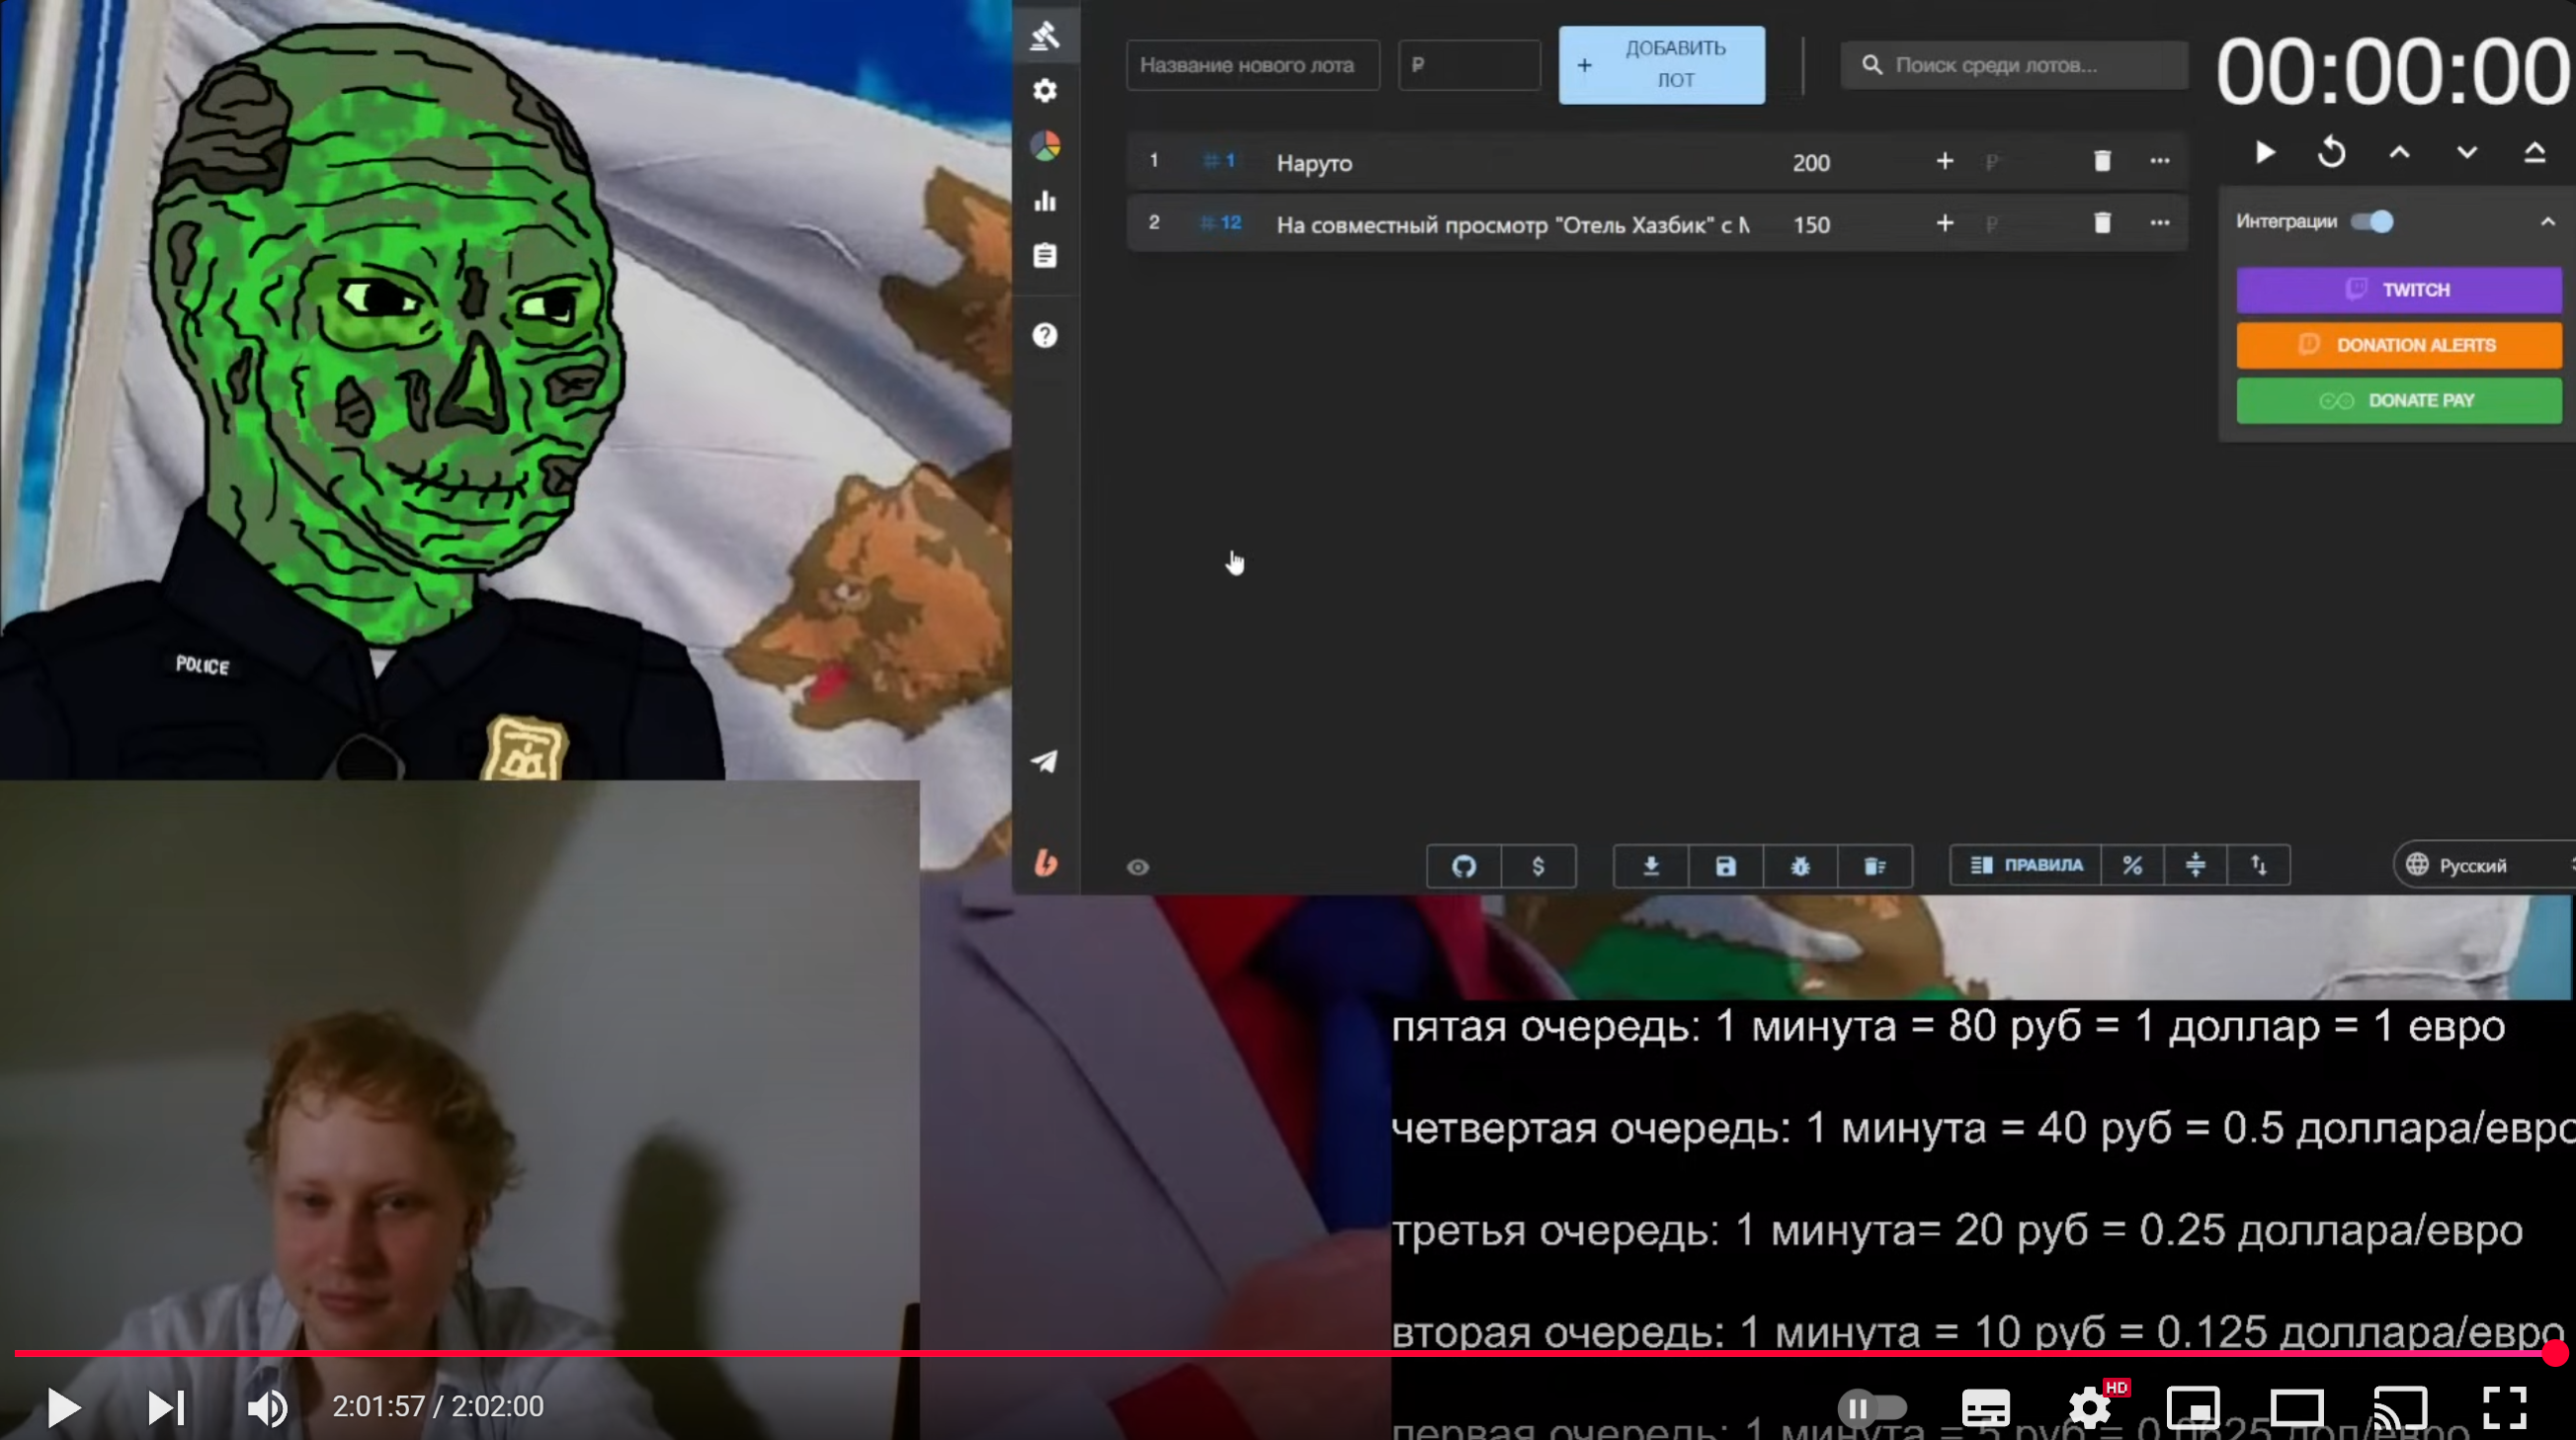Viewport: 2576px width, 1440px height.
Task: Open the statistics bar chart icon
Action: (x=1045, y=201)
